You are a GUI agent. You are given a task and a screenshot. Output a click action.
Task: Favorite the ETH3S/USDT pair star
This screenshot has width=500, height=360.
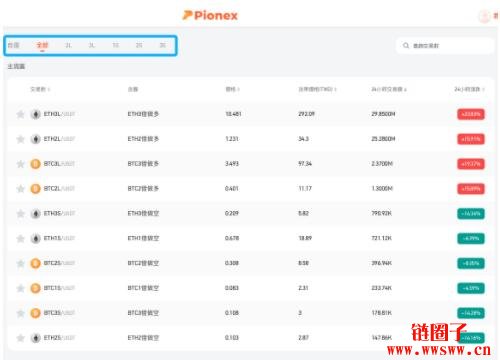point(21,214)
